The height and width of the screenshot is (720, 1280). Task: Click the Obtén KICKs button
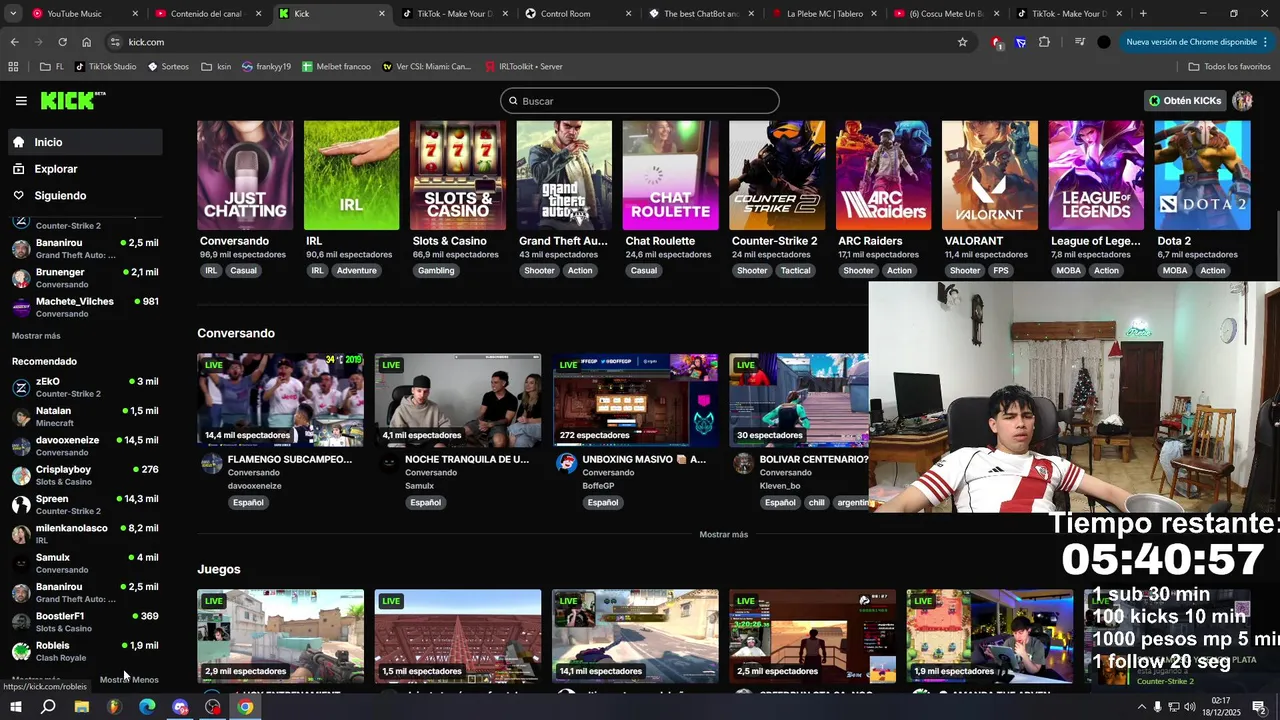coord(1185,101)
